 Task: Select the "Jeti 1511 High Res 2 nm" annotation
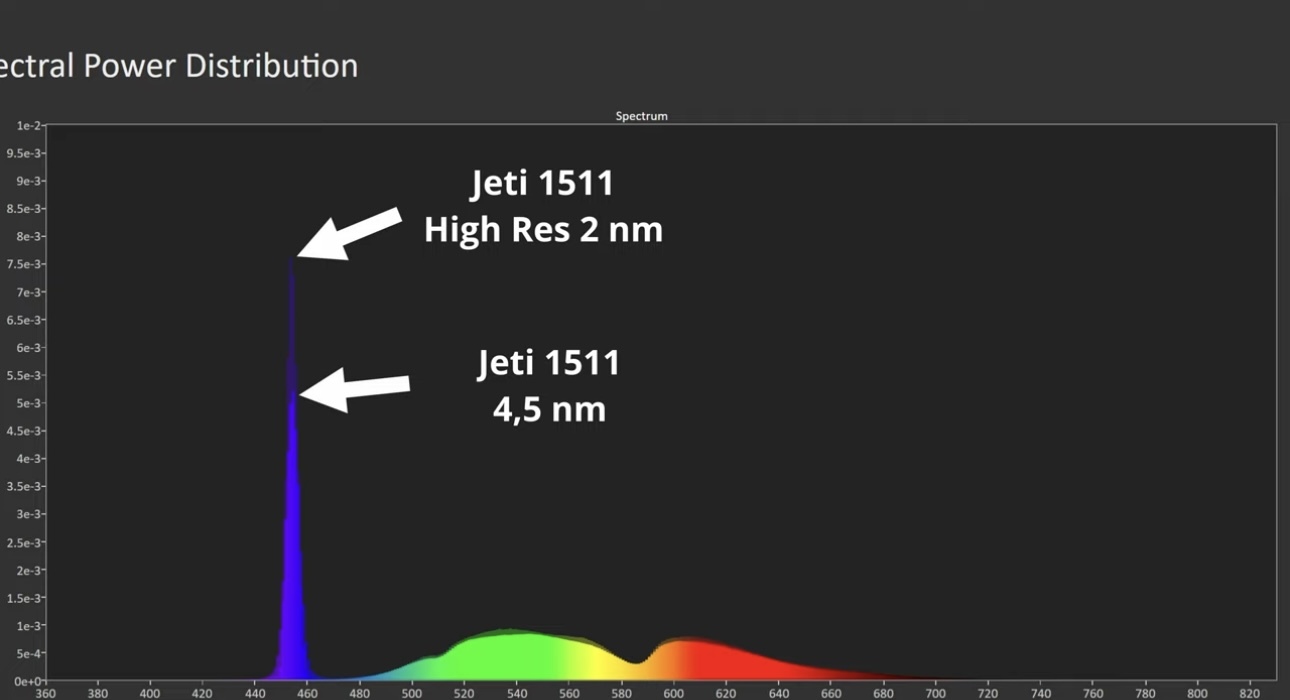point(543,207)
